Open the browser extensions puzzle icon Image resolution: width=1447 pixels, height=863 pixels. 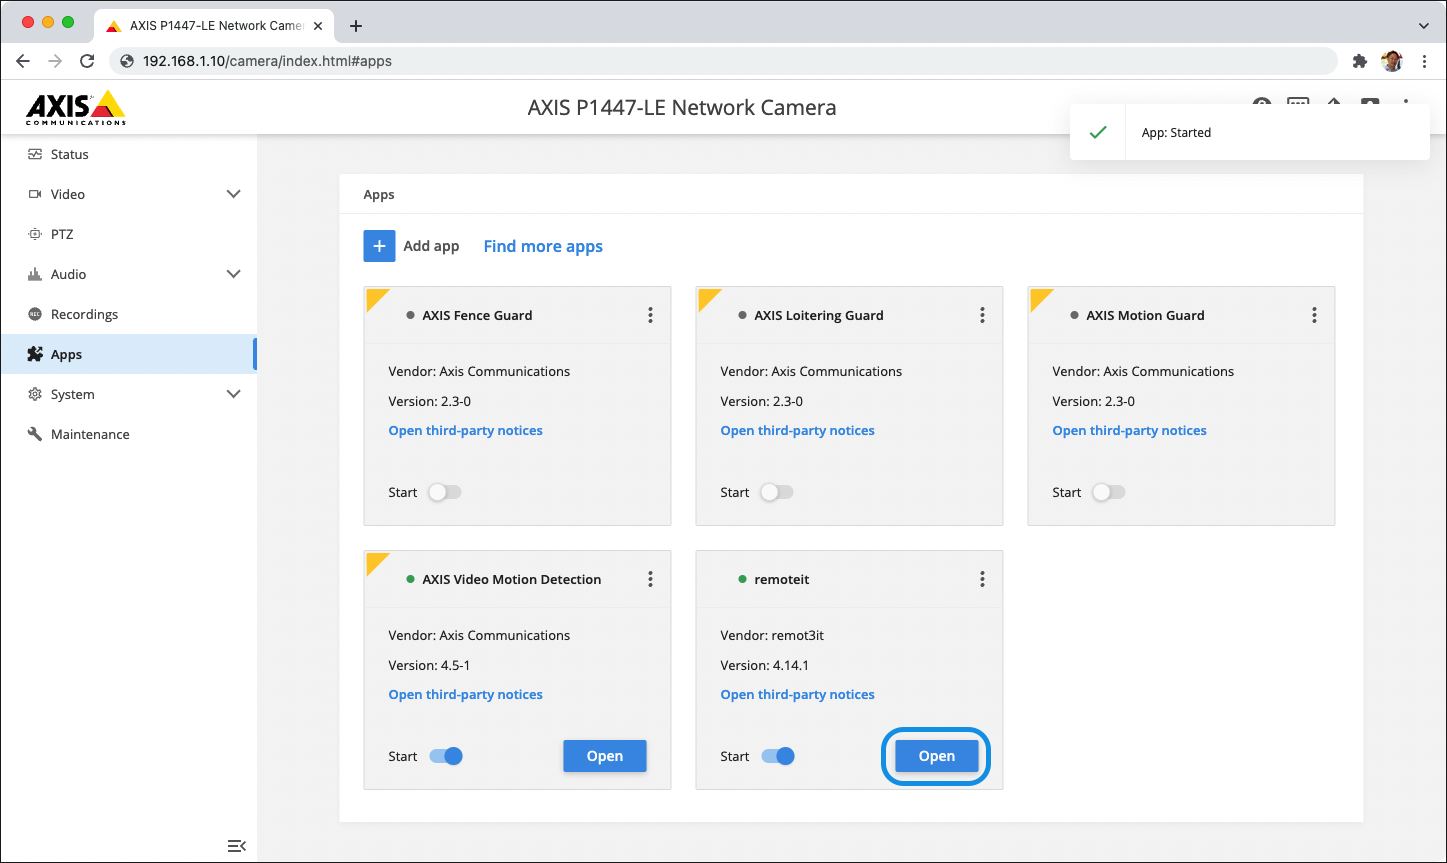1359,61
